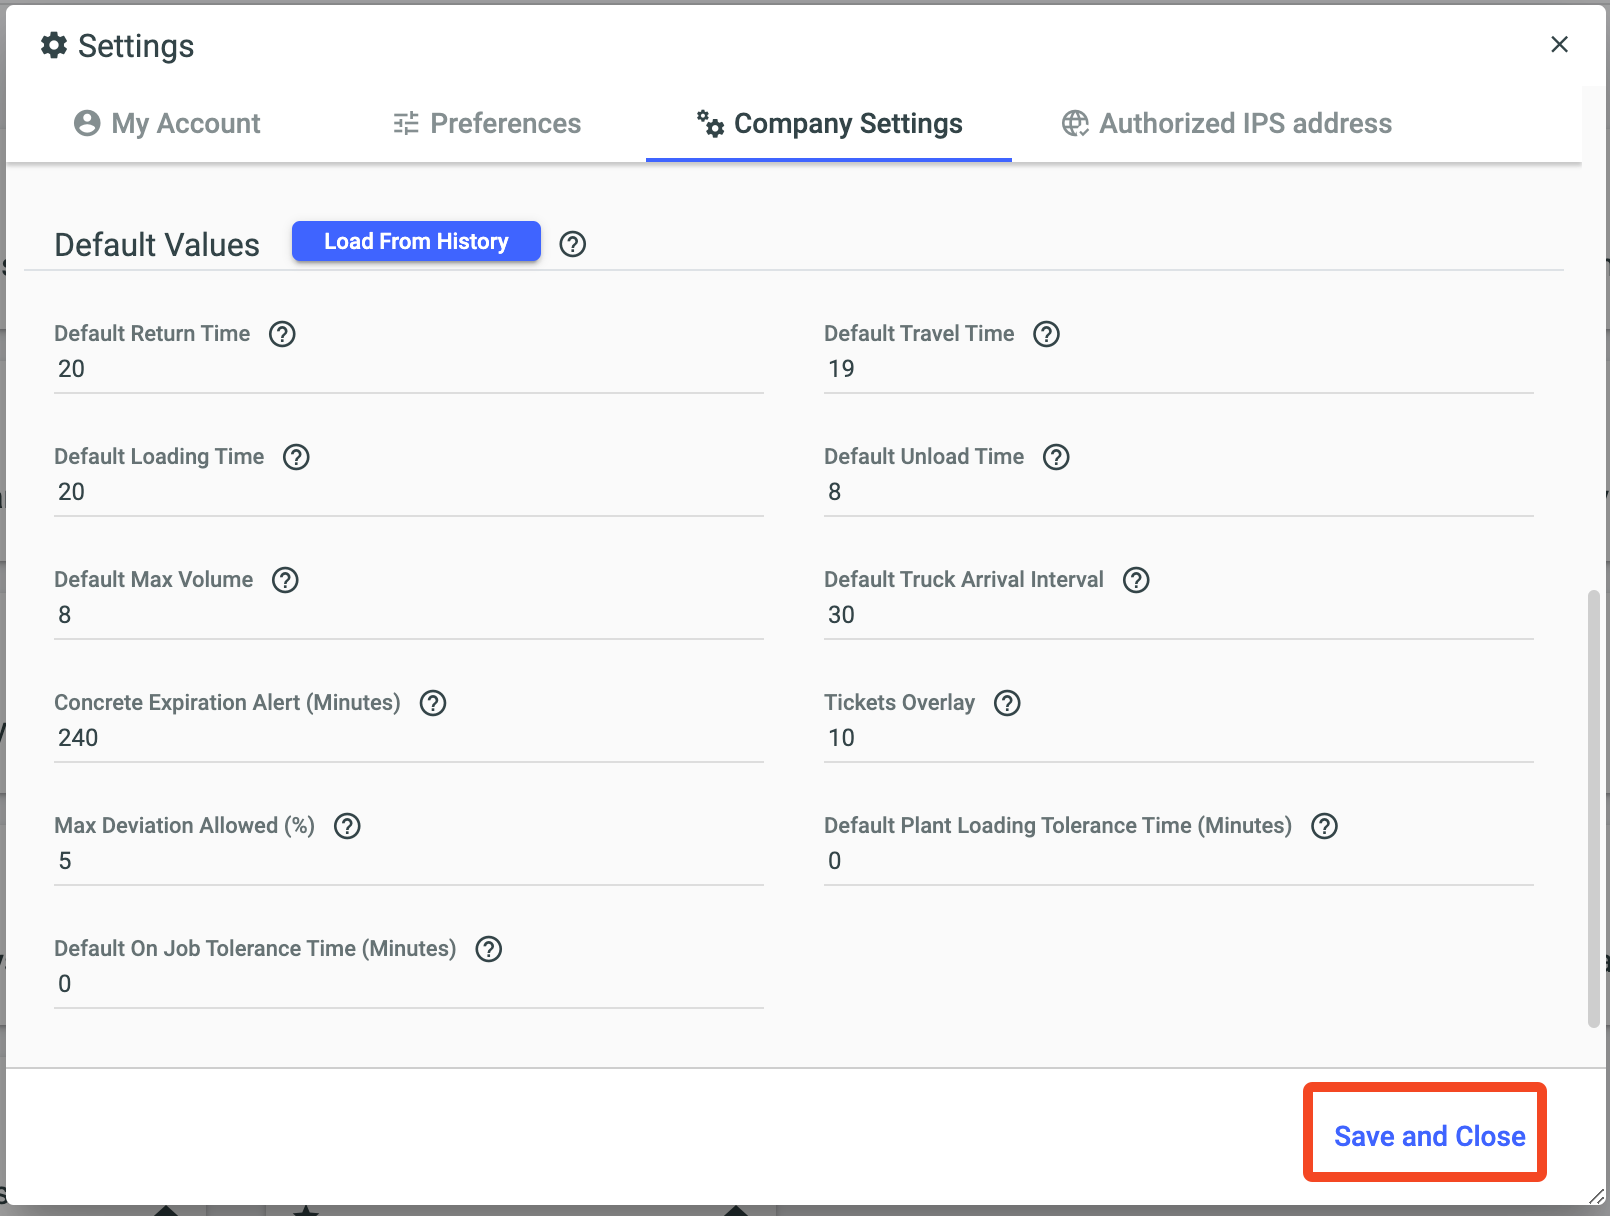Image resolution: width=1610 pixels, height=1216 pixels.
Task: Click Tickets Overlay help icon
Action: click(1007, 703)
